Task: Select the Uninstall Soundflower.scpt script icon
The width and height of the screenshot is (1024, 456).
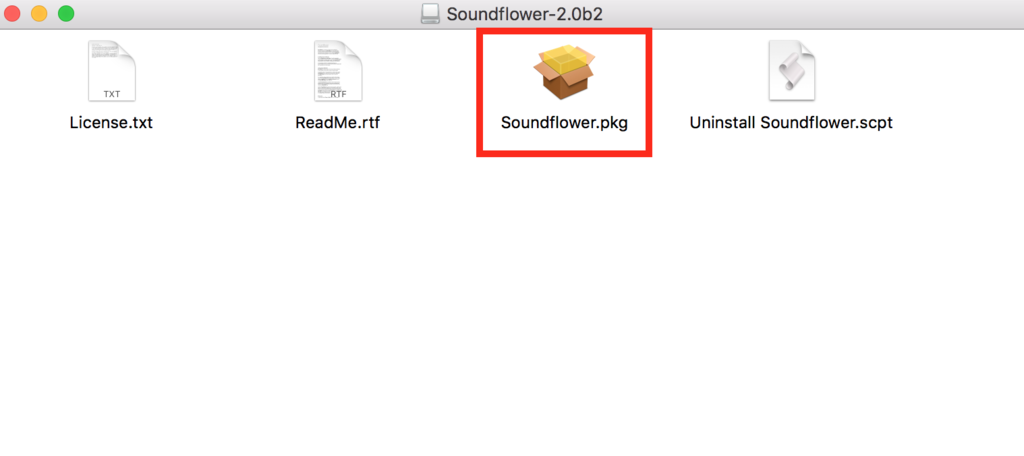Action: point(792,71)
